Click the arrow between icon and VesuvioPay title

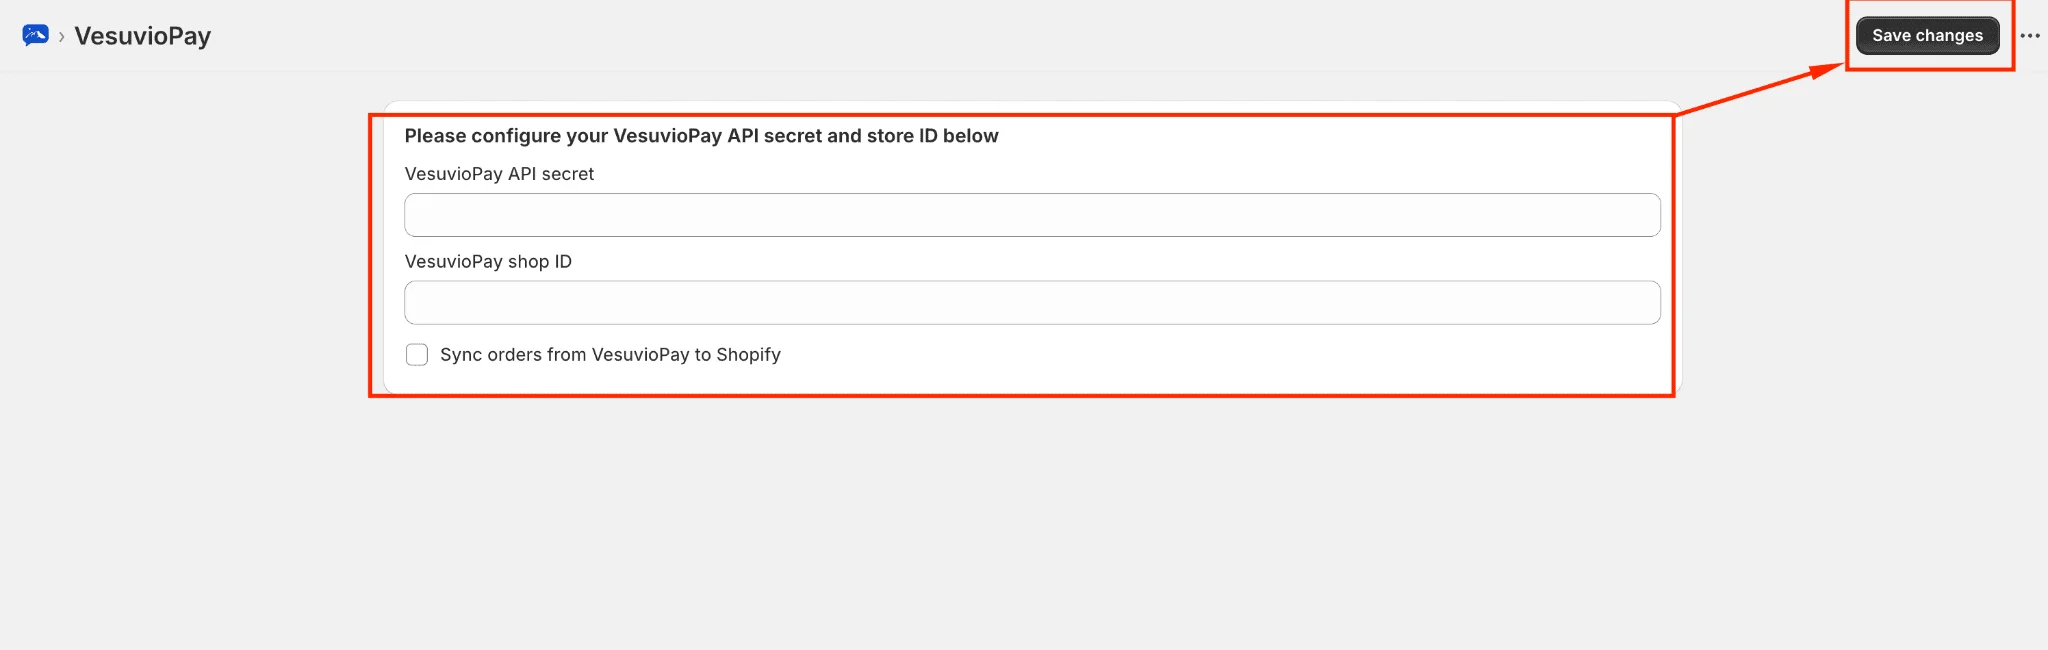point(64,35)
